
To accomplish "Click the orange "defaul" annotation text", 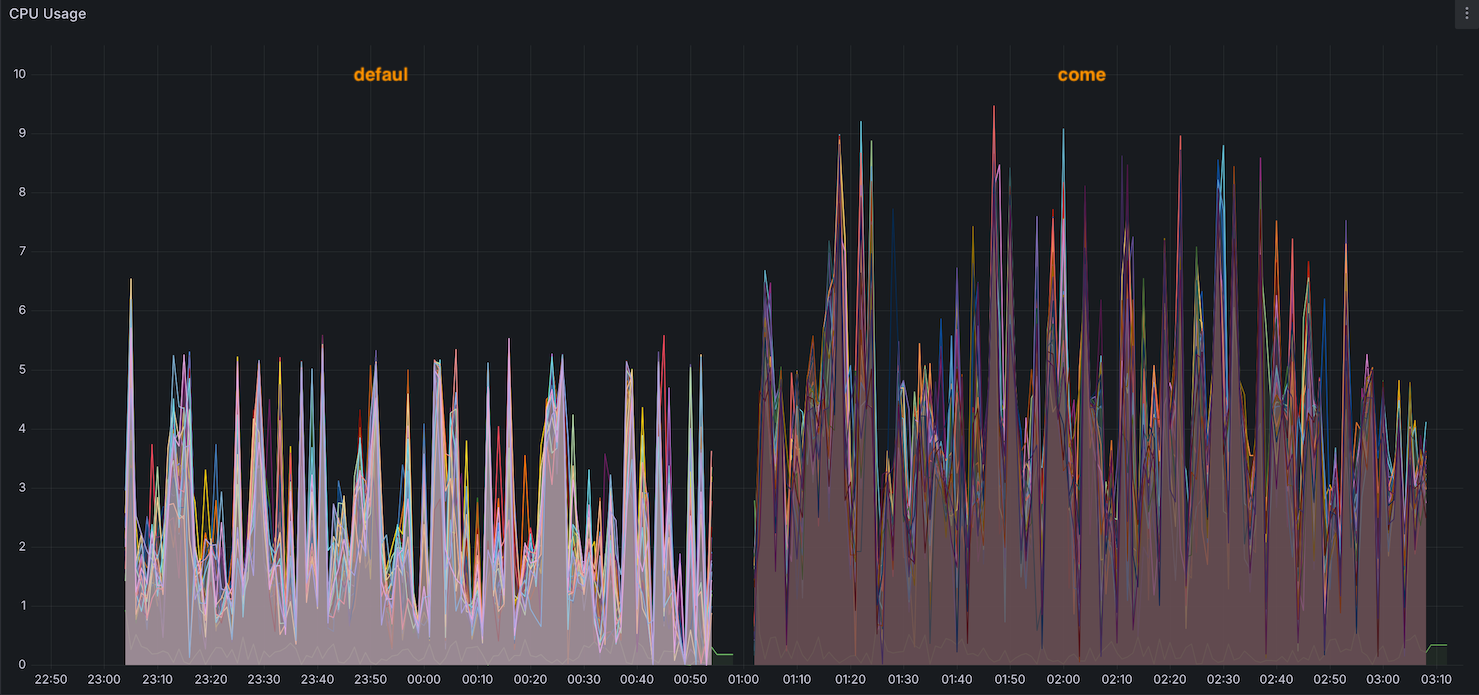I will point(380,75).
